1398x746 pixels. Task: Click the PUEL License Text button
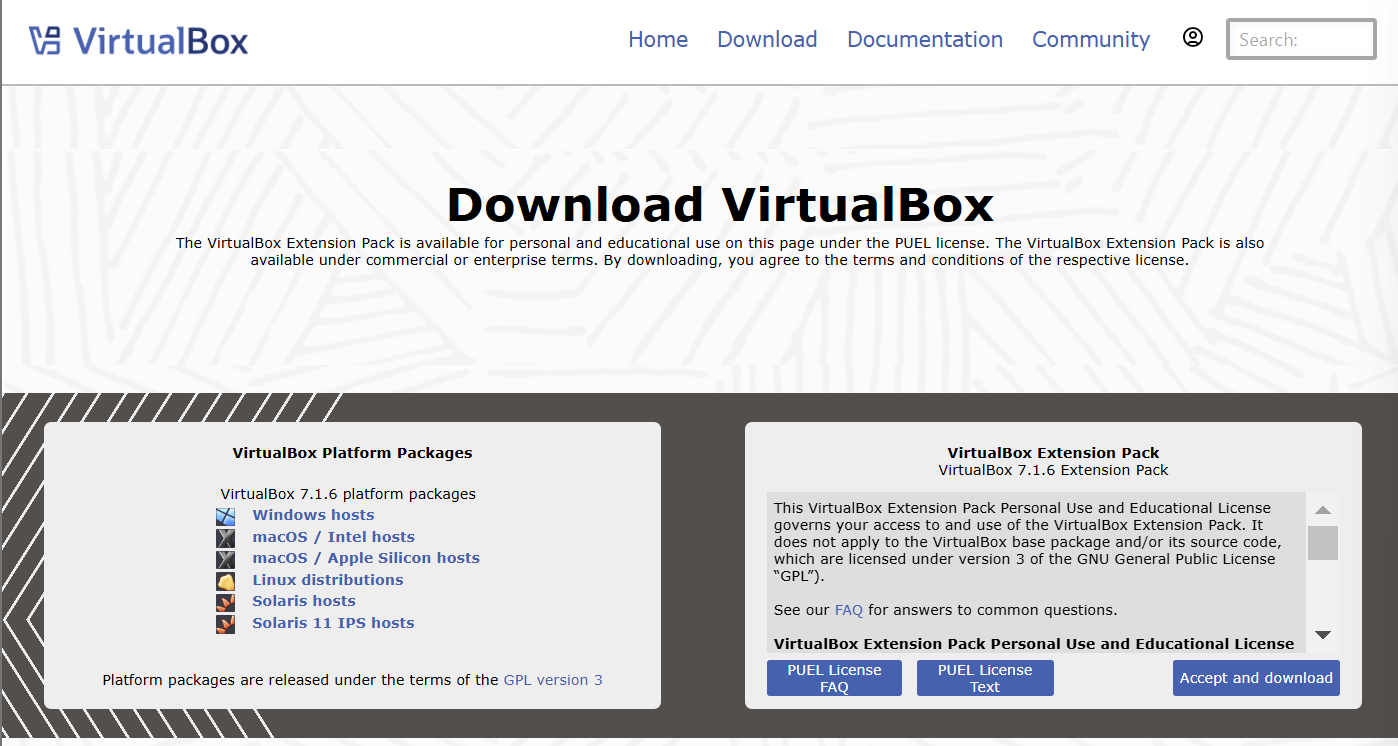[x=985, y=678]
